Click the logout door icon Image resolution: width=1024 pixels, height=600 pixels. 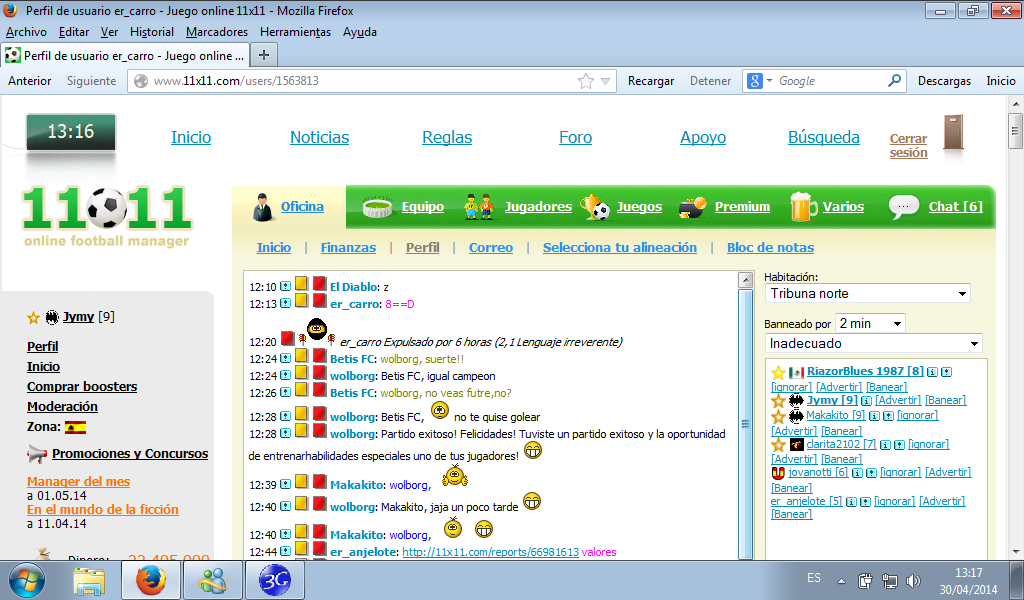[x=953, y=133]
